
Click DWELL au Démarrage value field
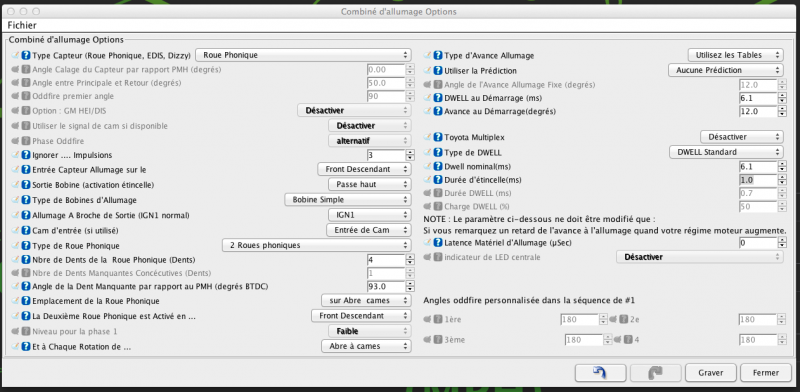click(758, 98)
